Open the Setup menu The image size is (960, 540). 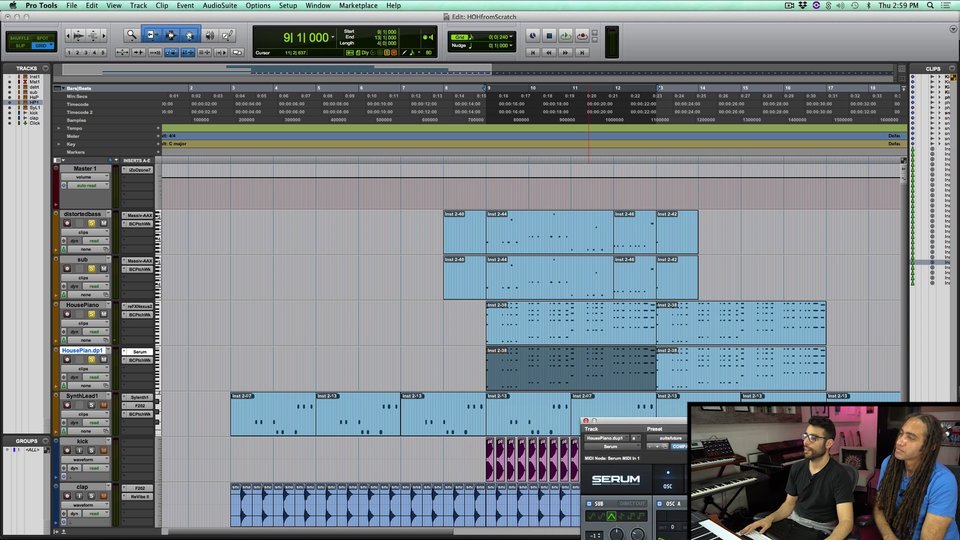tap(288, 6)
